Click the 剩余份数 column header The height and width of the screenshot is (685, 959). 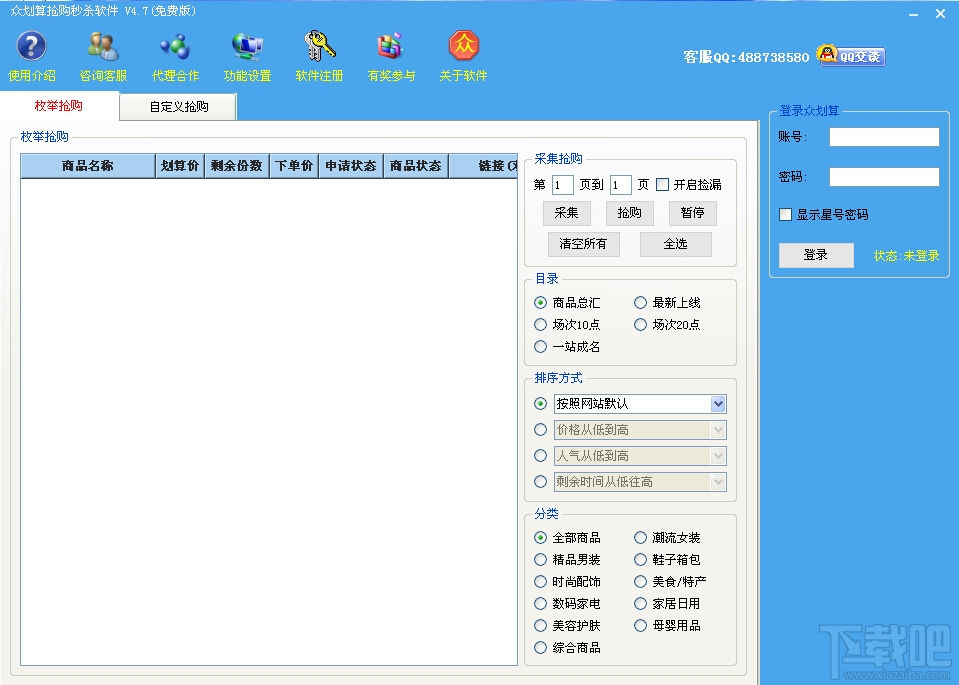pyautogui.click(x=237, y=166)
